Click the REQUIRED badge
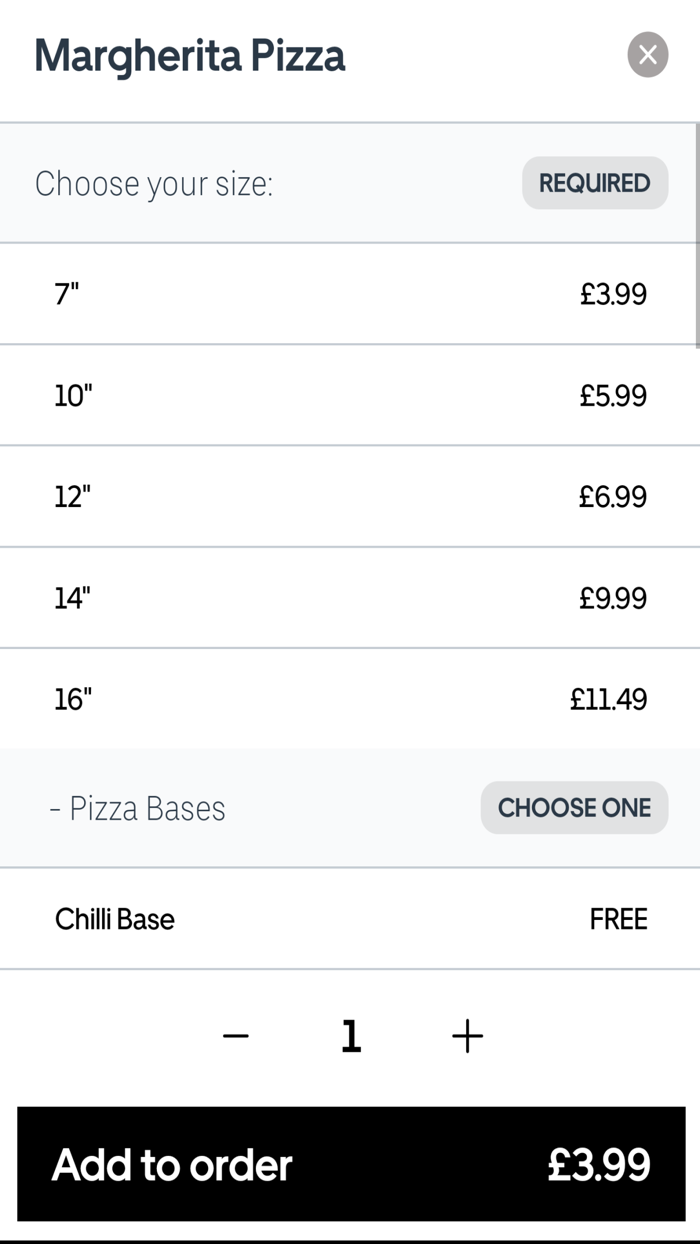Image resolution: width=700 pixels, height=1244 pixels. click(x=594, y=183)
